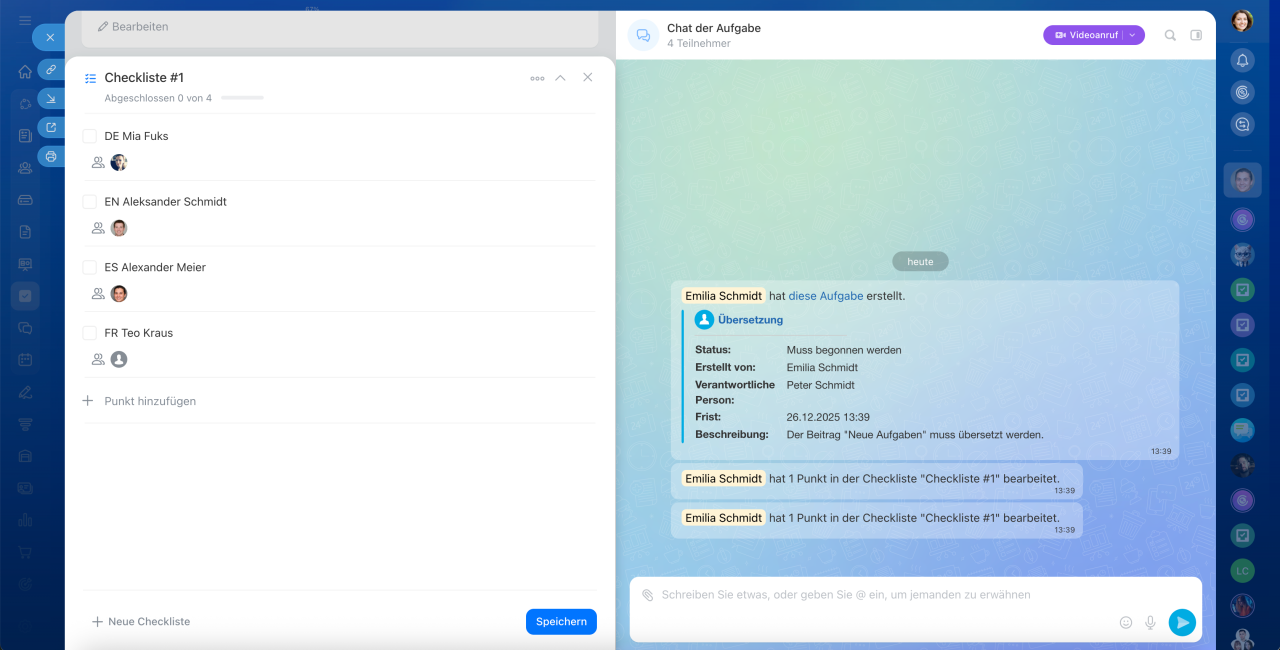This screenshot has height=650, width=1280.
Task: Click the chat message input field
Action: 880,595
